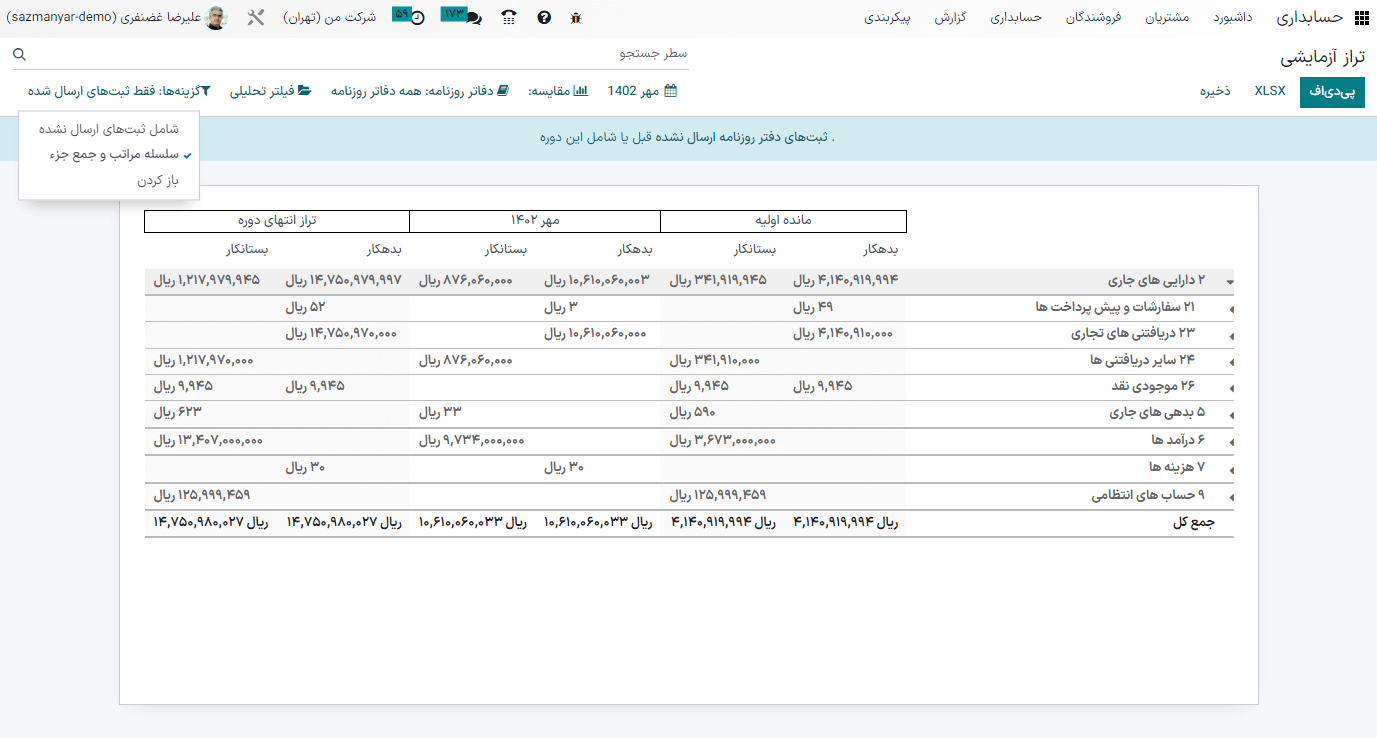Click the XLSX export button
This screenshot has height=738, width=1377.
1270,91
